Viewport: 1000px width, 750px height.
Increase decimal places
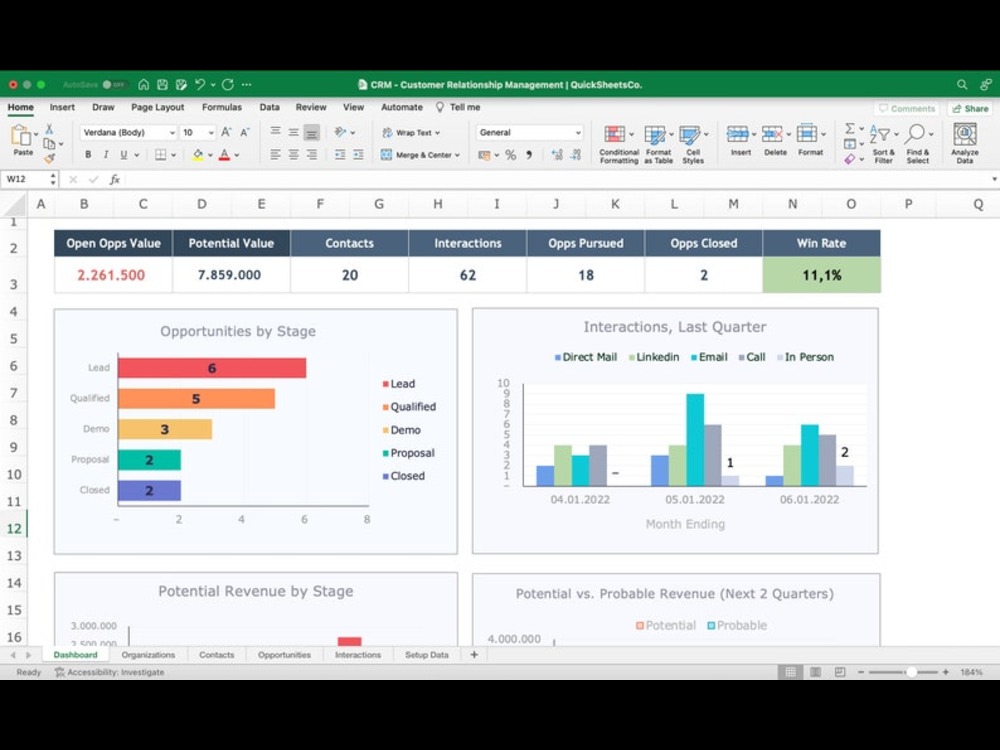pyautogui.click(x=557, y=155)
